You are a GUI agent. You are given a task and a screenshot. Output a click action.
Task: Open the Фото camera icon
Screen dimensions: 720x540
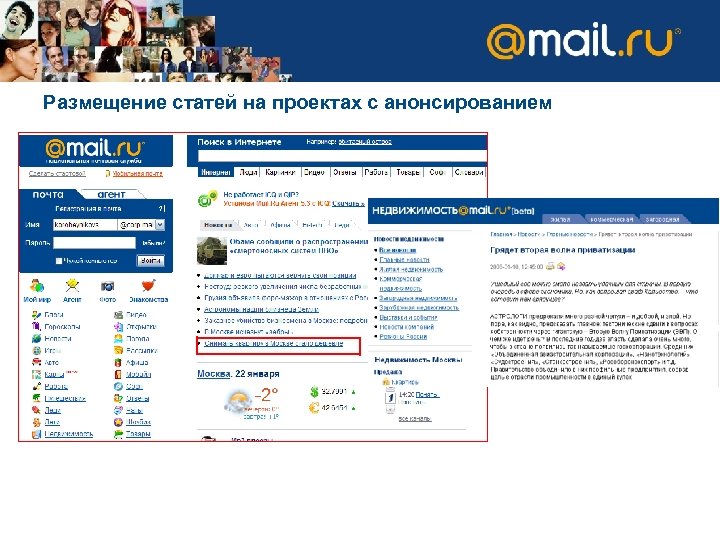pos(107,287)
